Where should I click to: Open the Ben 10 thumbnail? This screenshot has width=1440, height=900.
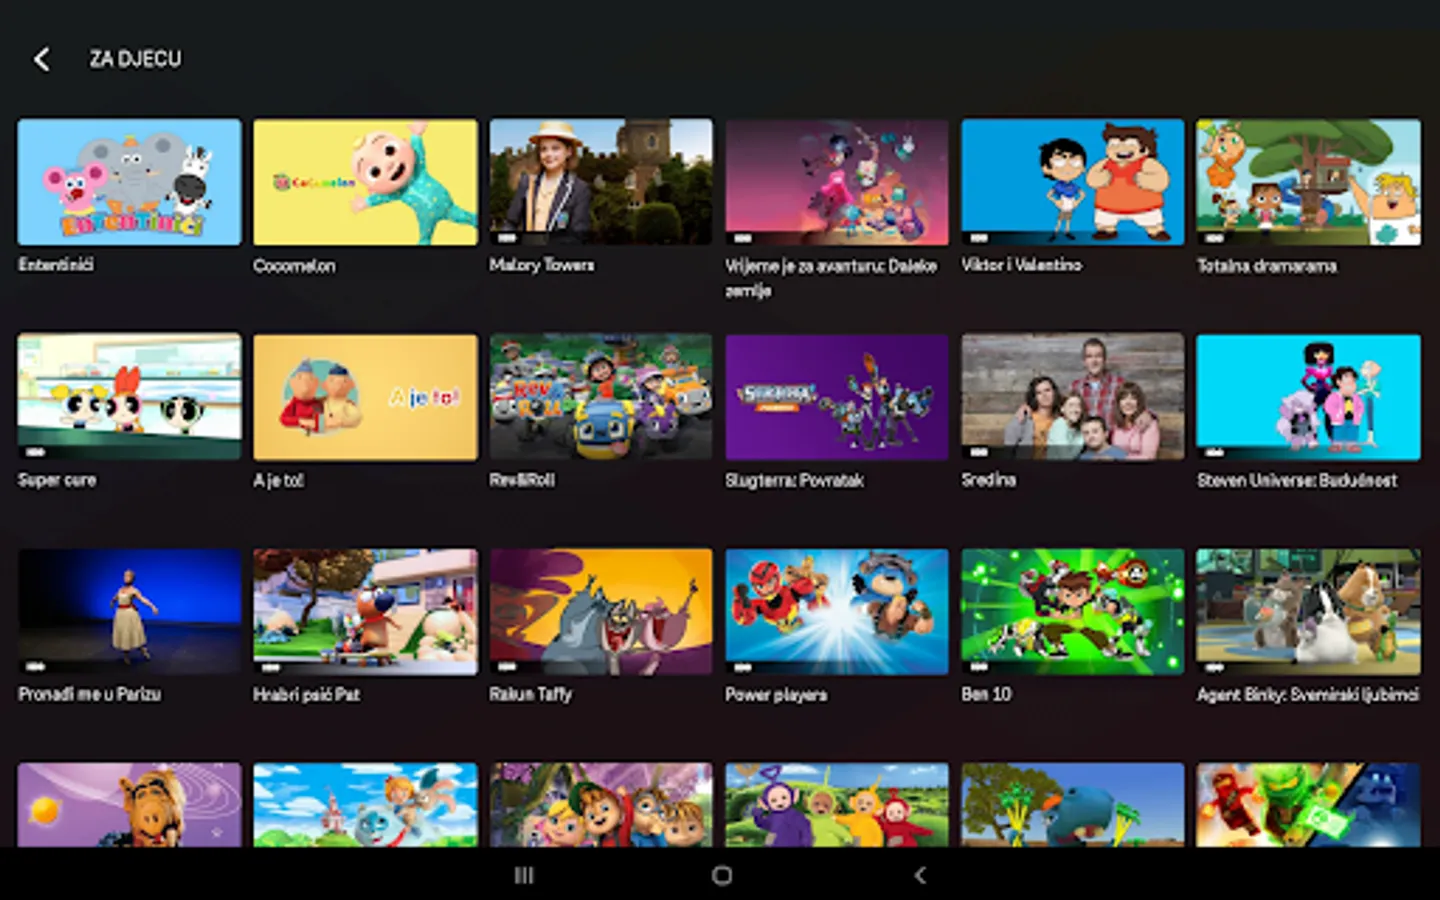pos(1073,611)
